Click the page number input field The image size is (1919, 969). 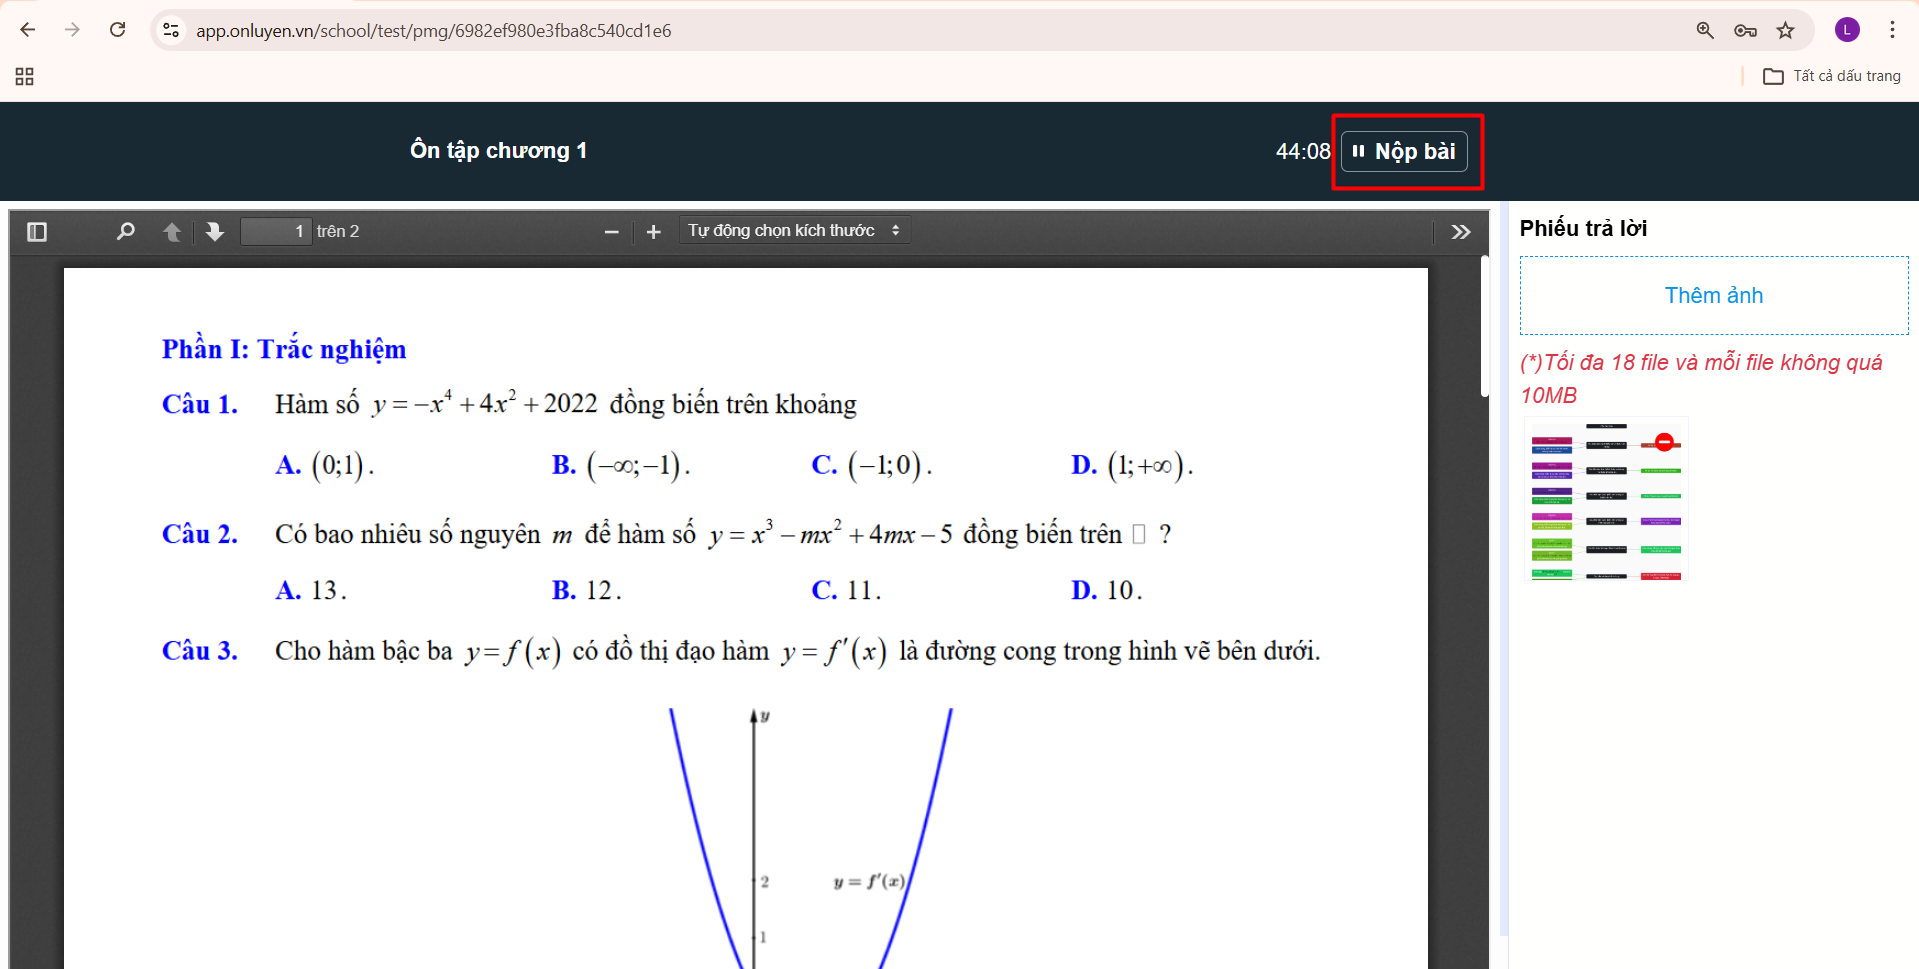click(276, 232)
